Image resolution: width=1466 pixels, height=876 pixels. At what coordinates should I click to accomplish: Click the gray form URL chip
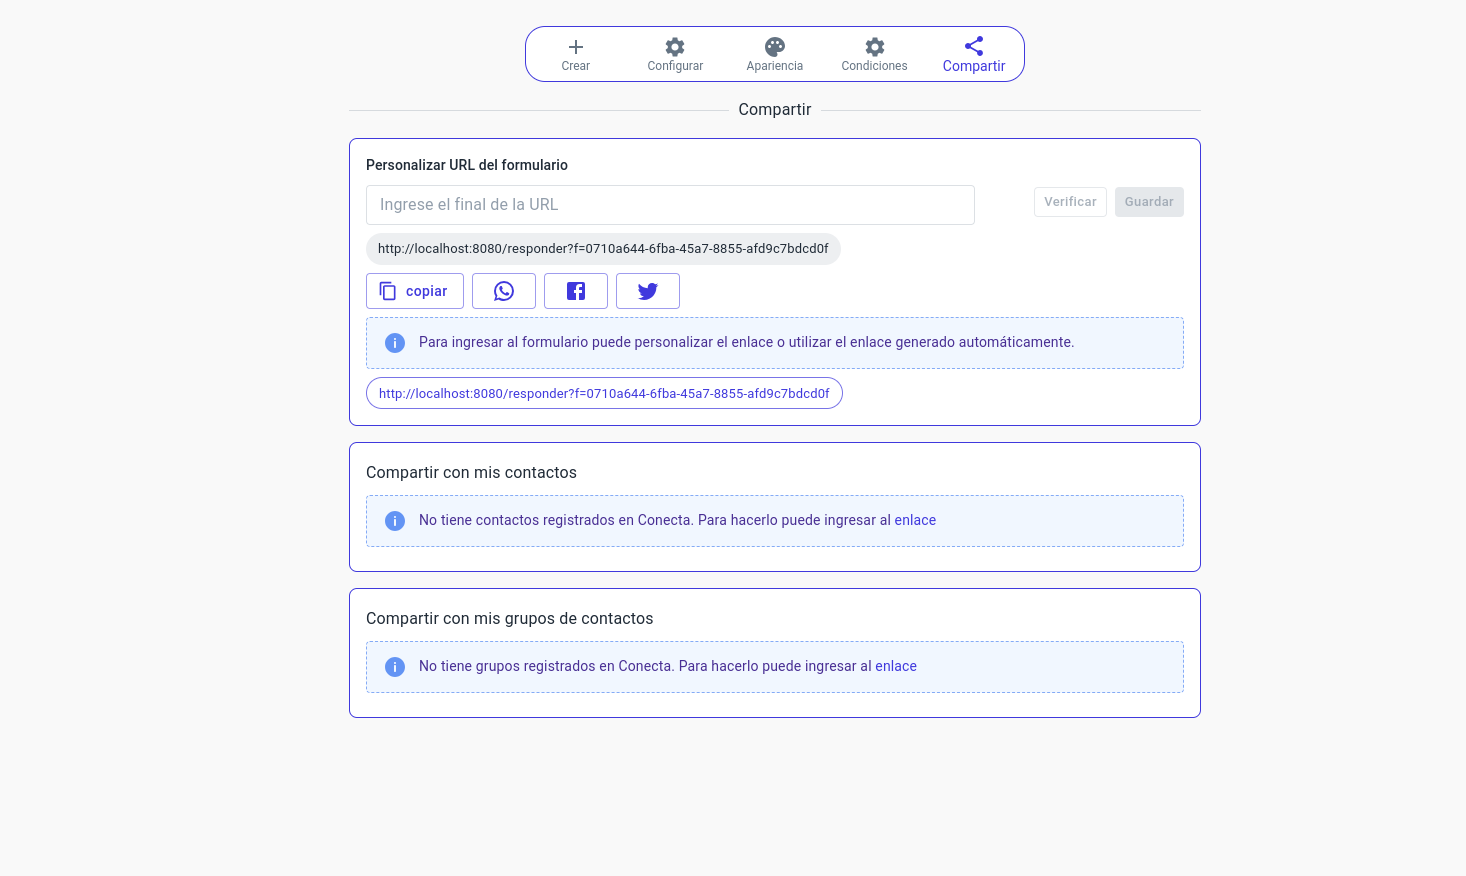pos(603,249)
